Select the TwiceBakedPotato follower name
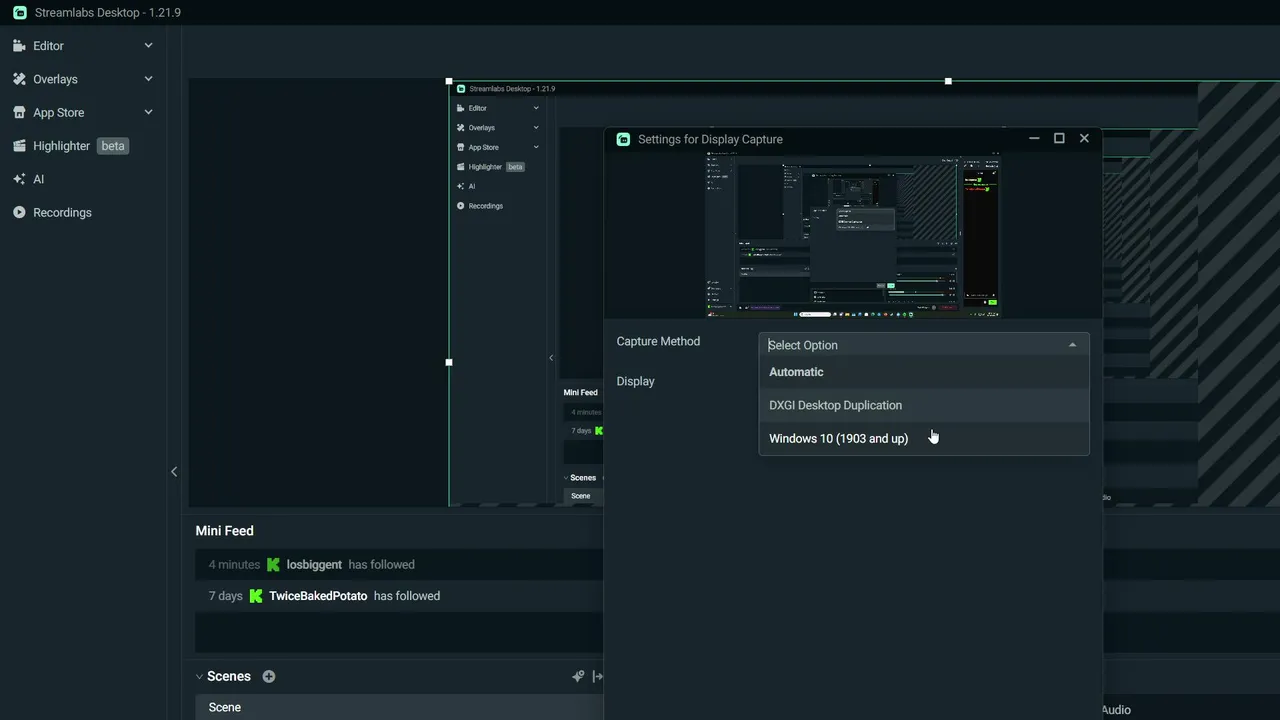 [318, 596]
